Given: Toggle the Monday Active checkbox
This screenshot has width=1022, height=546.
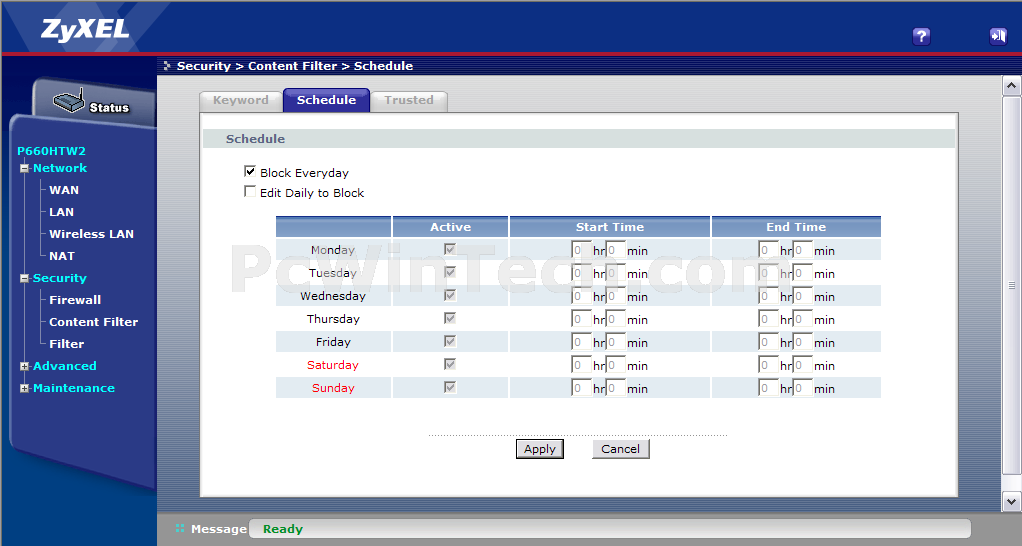Looking at the screenshot, I should pos(450,249).
